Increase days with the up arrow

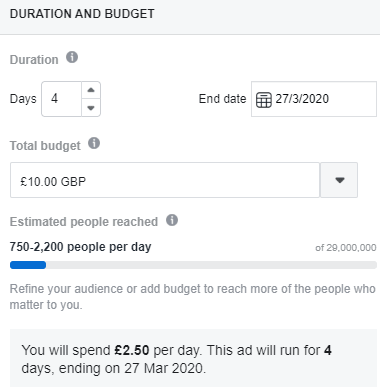click(91, 90)
